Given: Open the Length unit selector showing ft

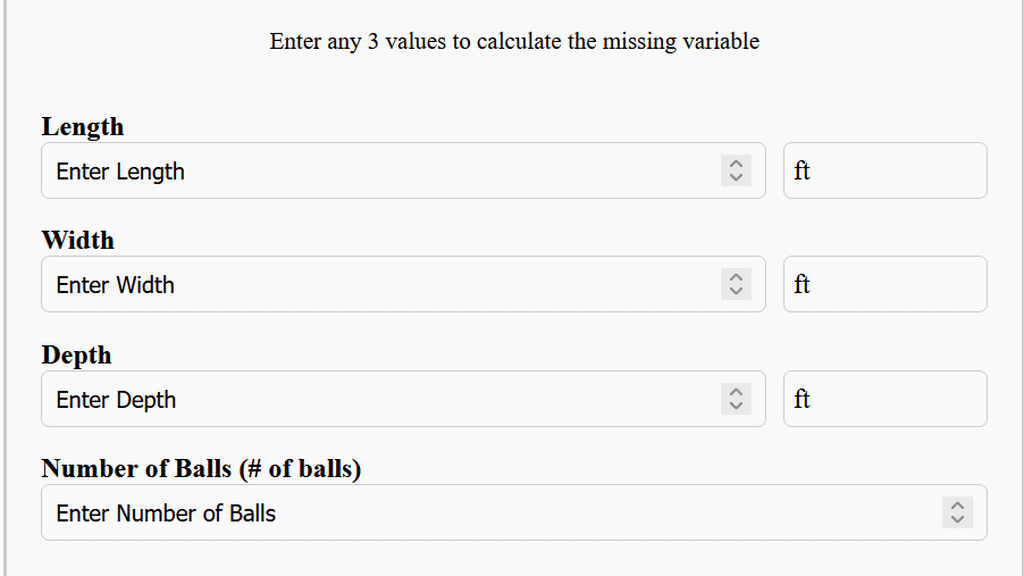Looking at the screenshot, I should coord(884,170).
